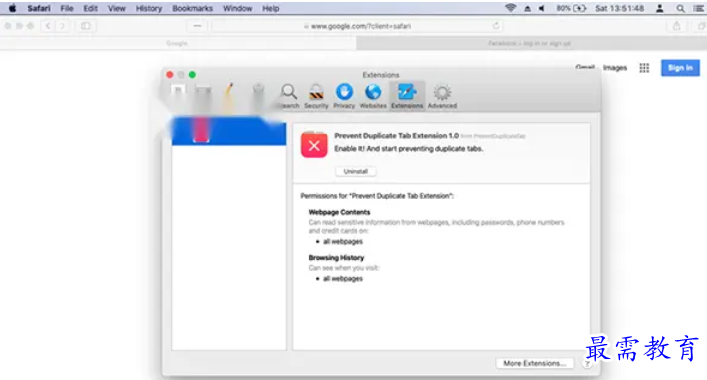The image size is (707, 380).
Task: Click the eject icon in menu bar
Action: [527, 9]
